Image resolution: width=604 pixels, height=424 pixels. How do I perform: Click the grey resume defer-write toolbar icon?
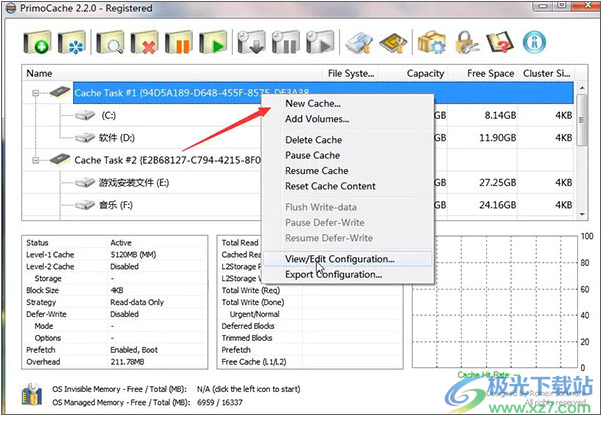320,42
